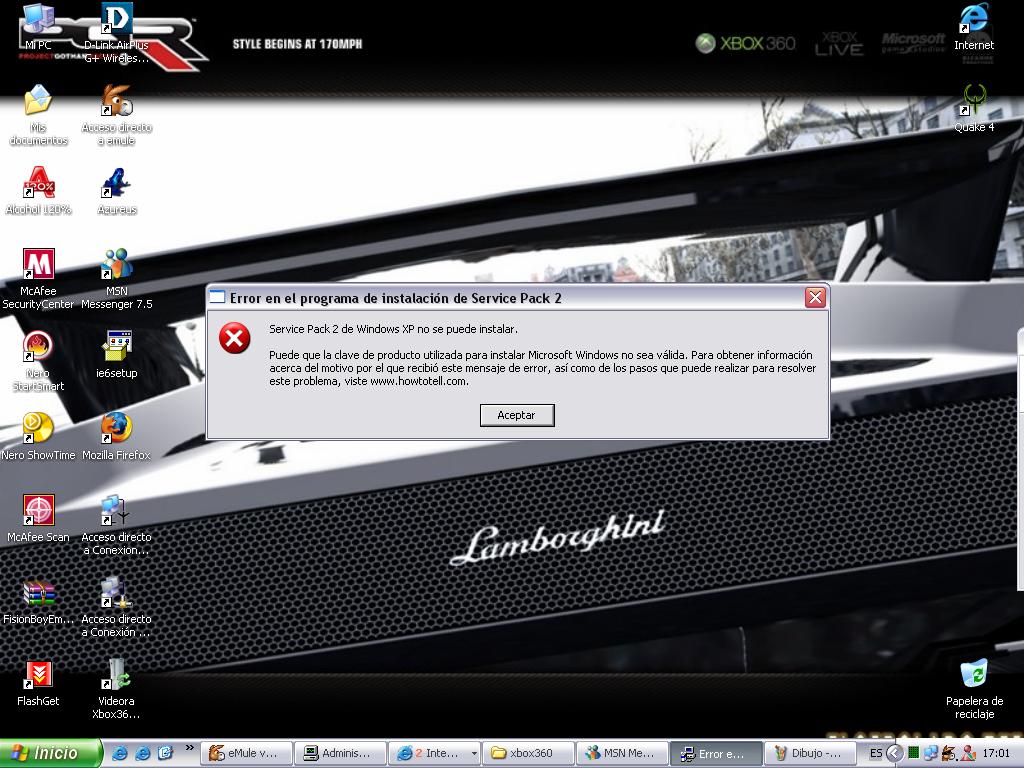Open the Inicio start menu
The height and width of the screenshot is (768, 1024).
click(50, 753)
